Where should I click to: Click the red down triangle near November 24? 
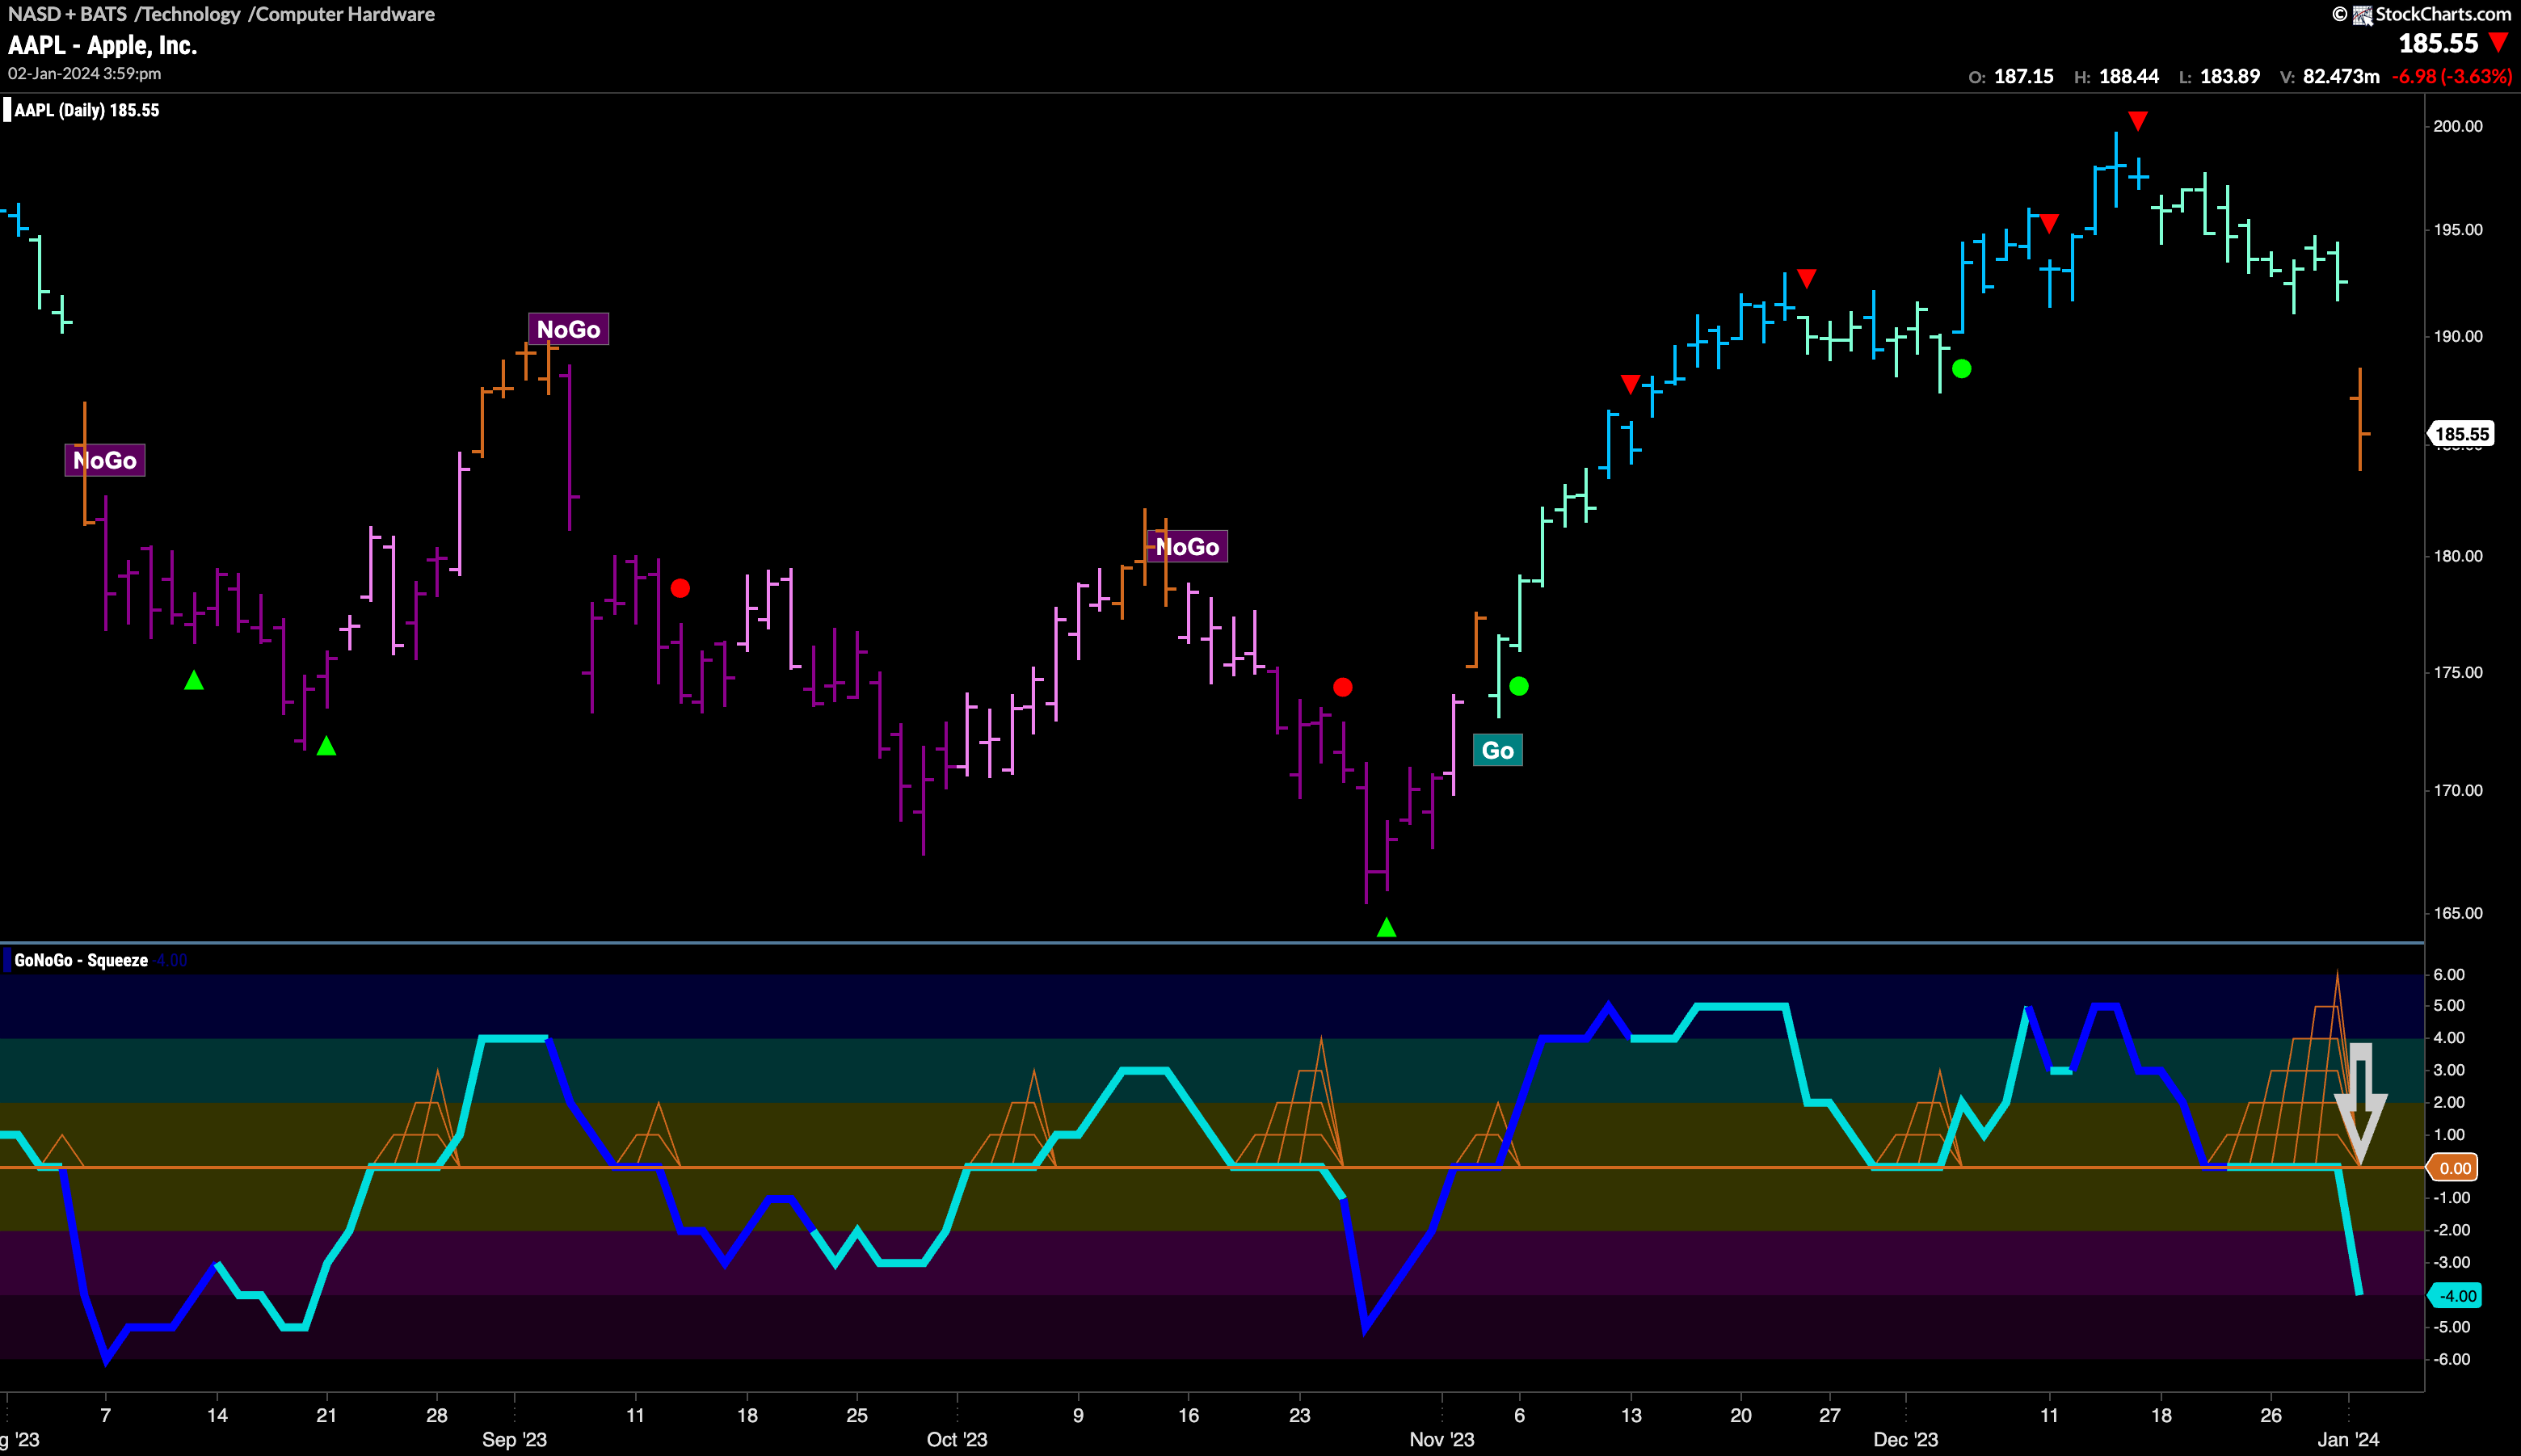[x=1806, y=278]
